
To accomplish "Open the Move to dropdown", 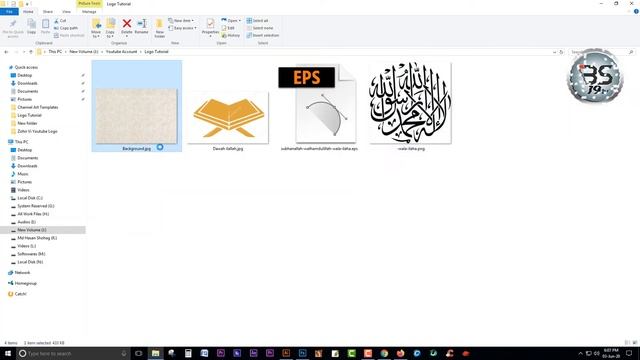I will (x=96, y=28).
